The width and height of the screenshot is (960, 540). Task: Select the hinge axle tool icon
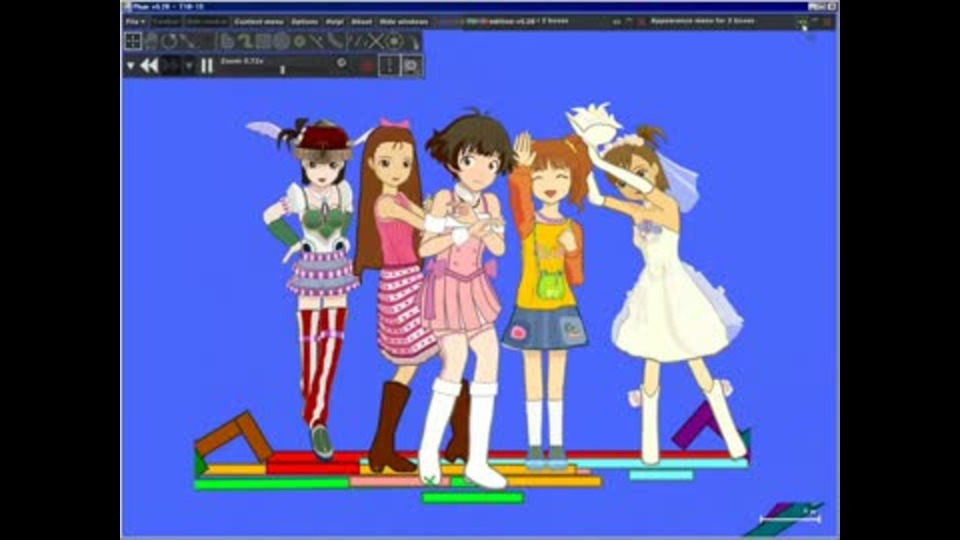[394, 41]
